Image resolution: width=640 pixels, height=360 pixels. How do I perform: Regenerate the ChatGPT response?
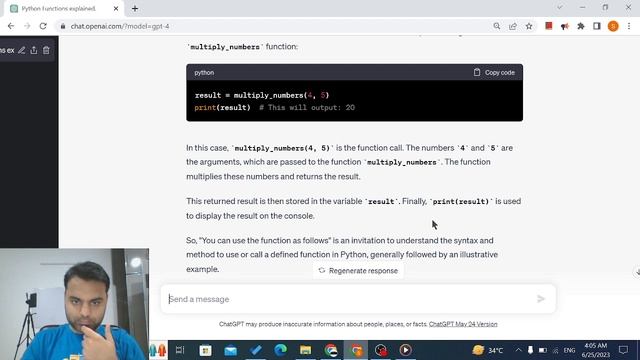tap(358, 271)
